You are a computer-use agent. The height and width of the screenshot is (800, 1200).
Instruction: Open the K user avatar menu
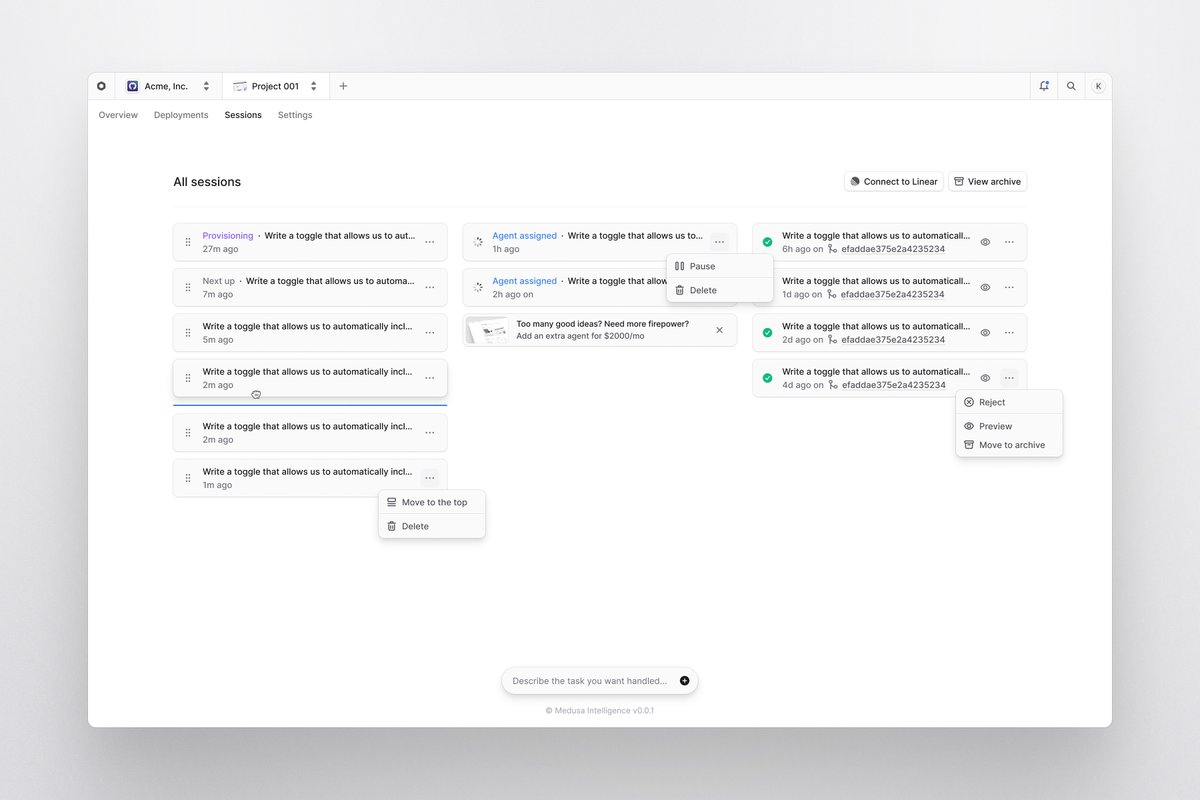coord(1098,86)
